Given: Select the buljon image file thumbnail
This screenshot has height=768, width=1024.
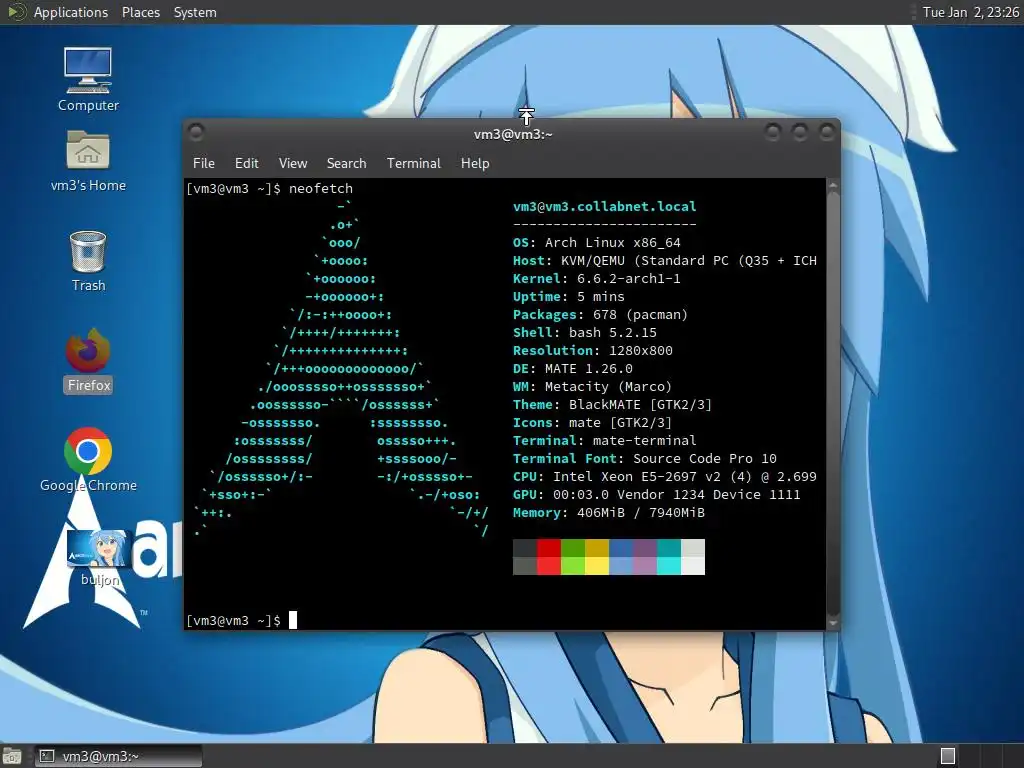Looking at the screenshot, I should [x=99, y=549].
